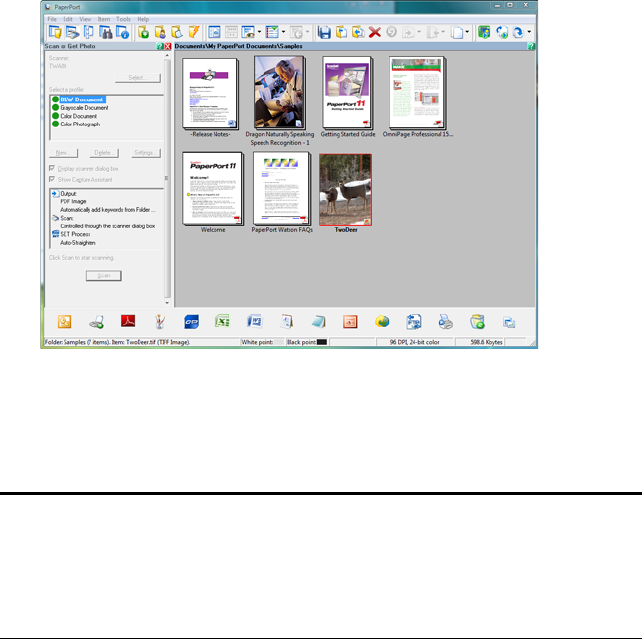
Task: Toggle Display scanner dialog box checkbox
Action: click(52, 168)
